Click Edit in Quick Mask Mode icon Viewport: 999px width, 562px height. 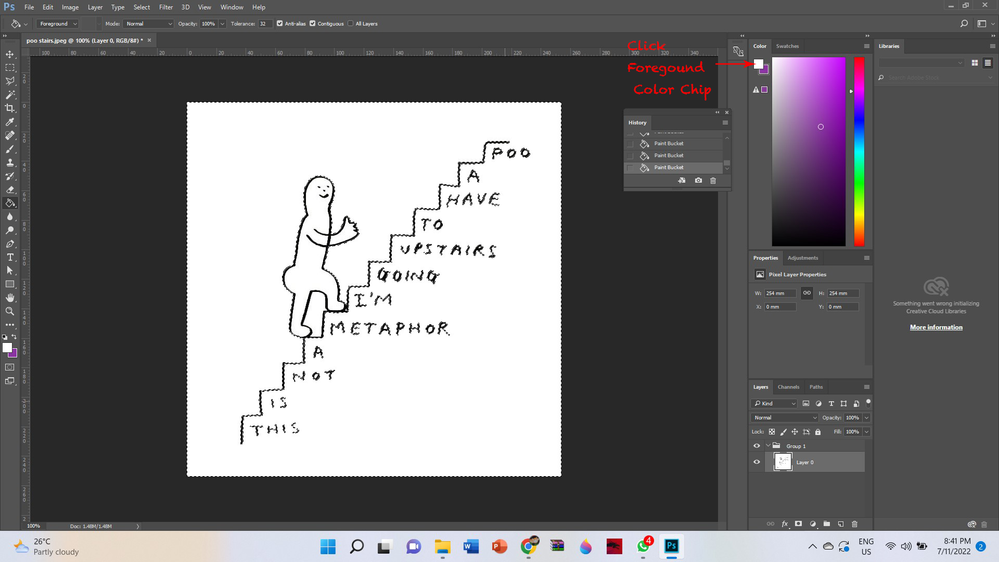10,368
